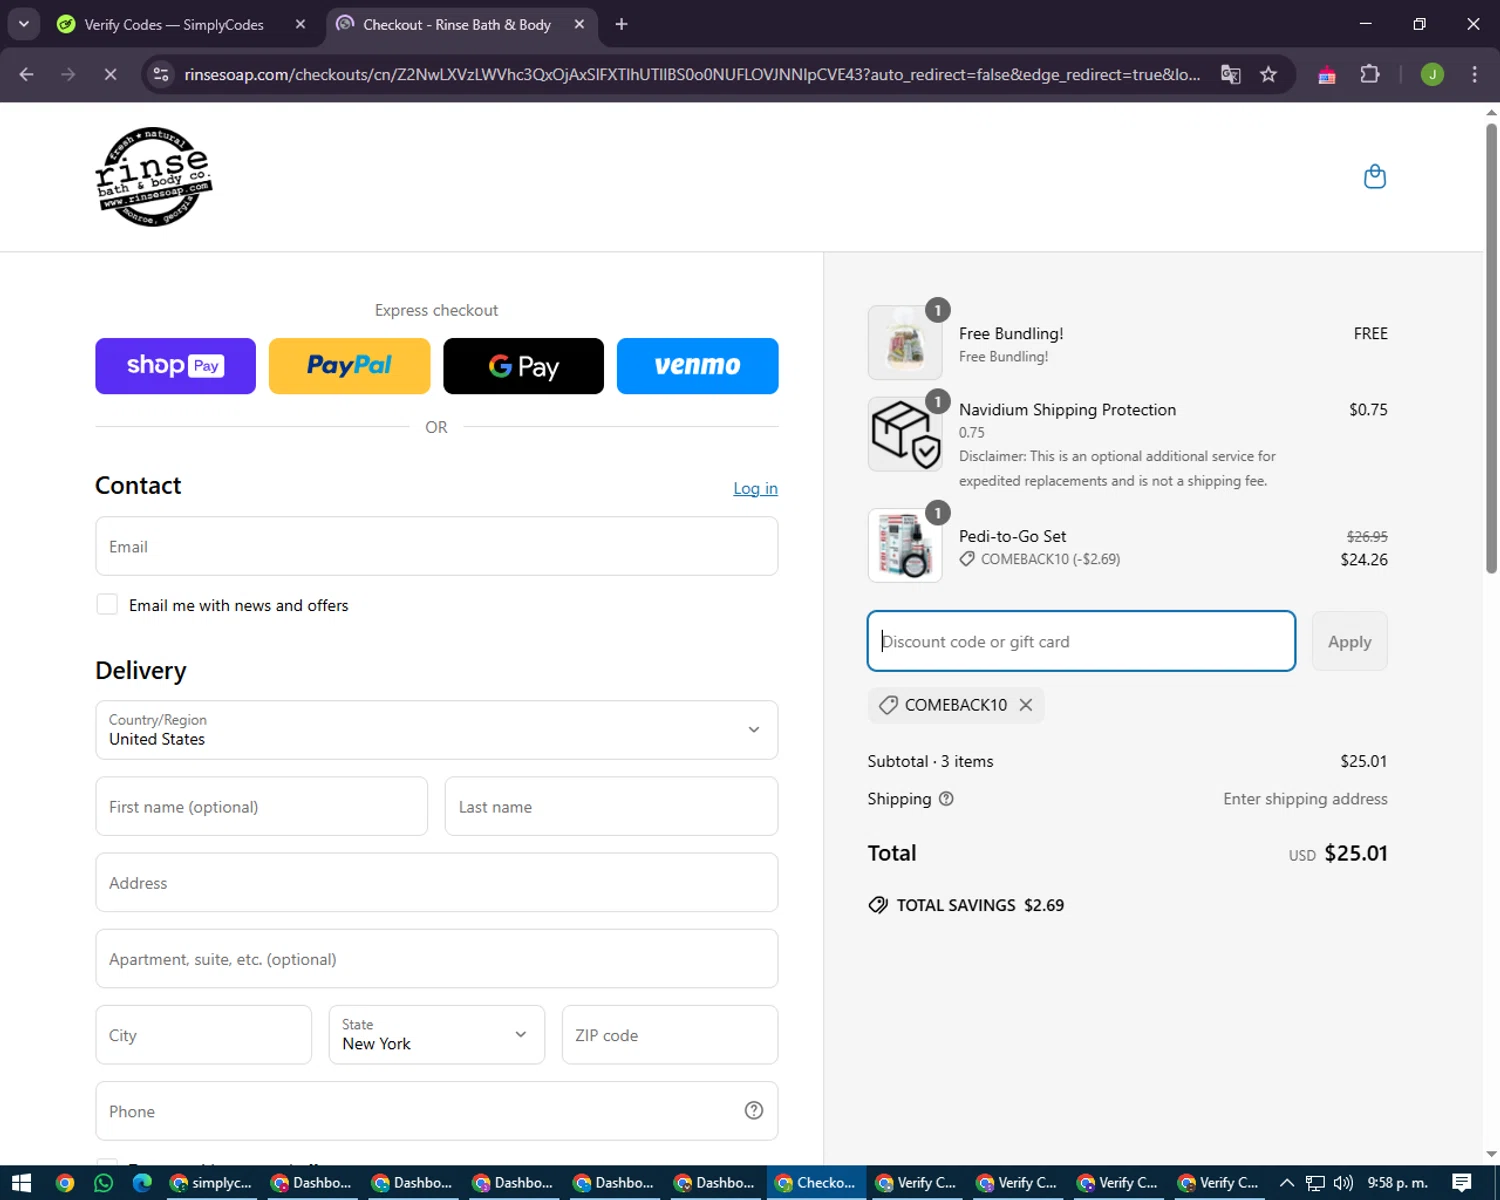This screenshot has width=1500, height=1200.
Task: Pay with Venmo
Action: (x=698, y=366)
